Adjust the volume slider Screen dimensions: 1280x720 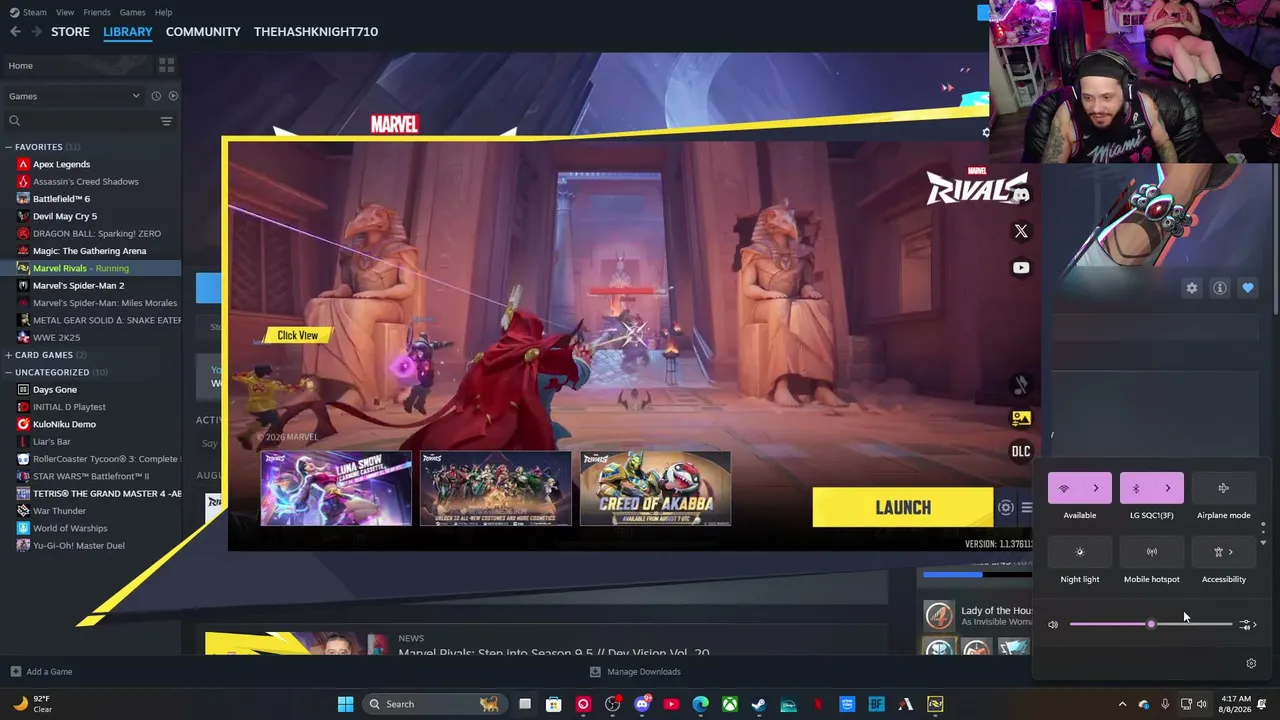(1151, 624)
